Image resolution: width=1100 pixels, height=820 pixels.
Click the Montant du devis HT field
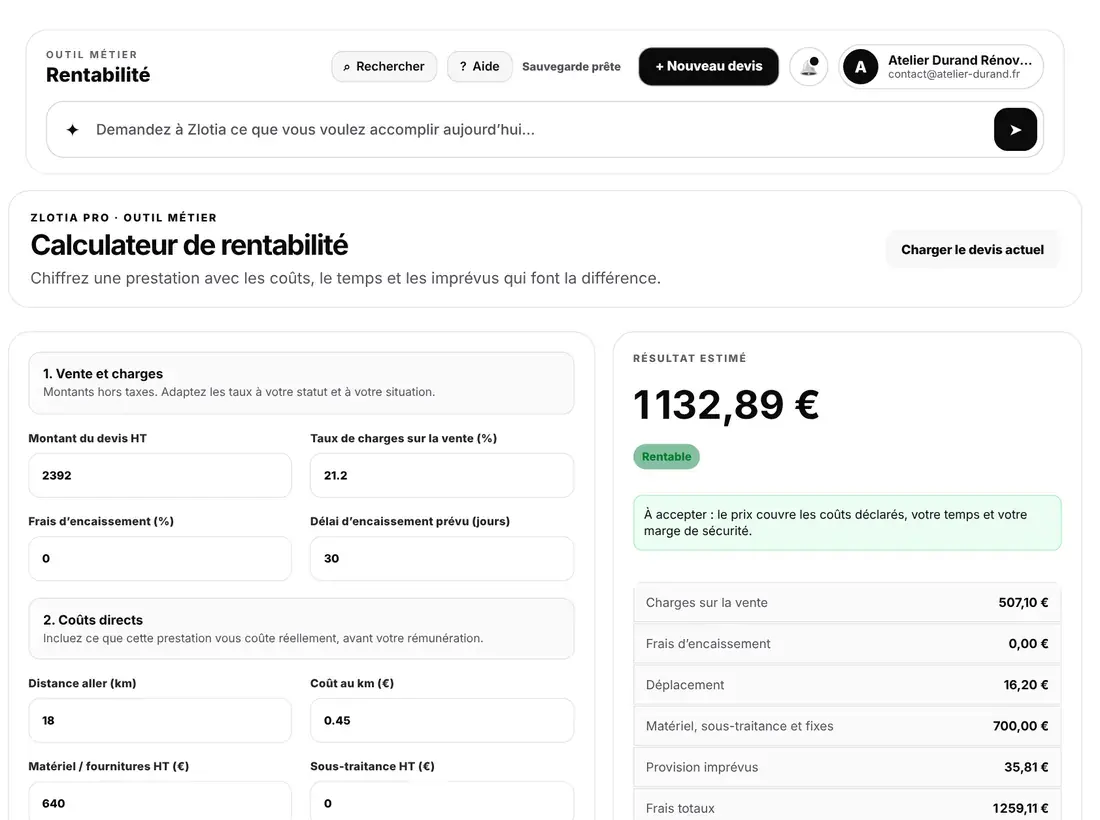[160, 476]
